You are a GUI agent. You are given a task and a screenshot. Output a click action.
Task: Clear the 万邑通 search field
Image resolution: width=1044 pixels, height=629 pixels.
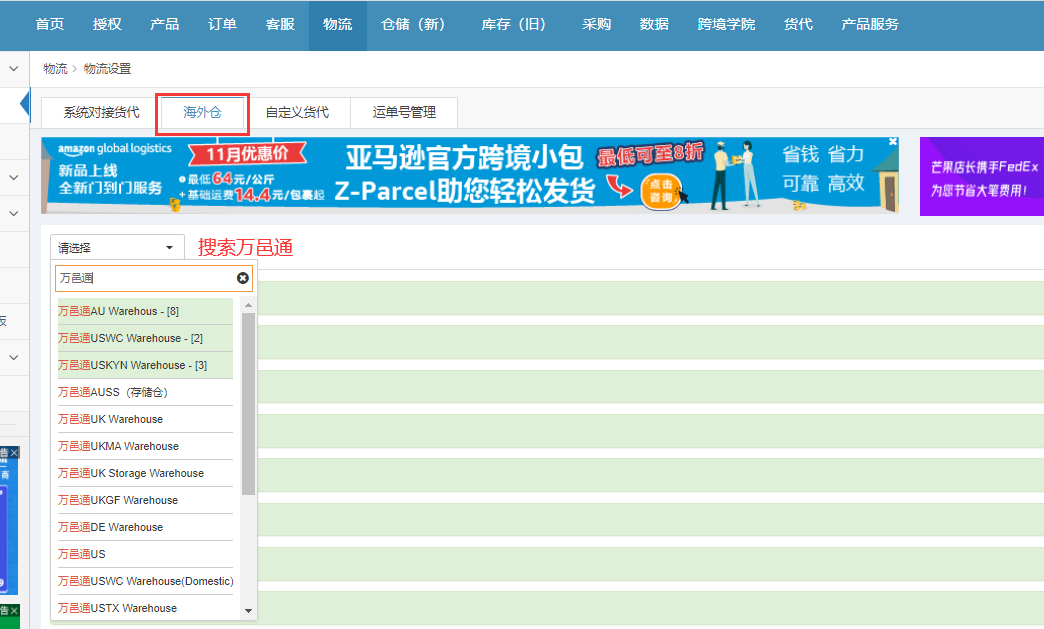[x=243, y=278]
